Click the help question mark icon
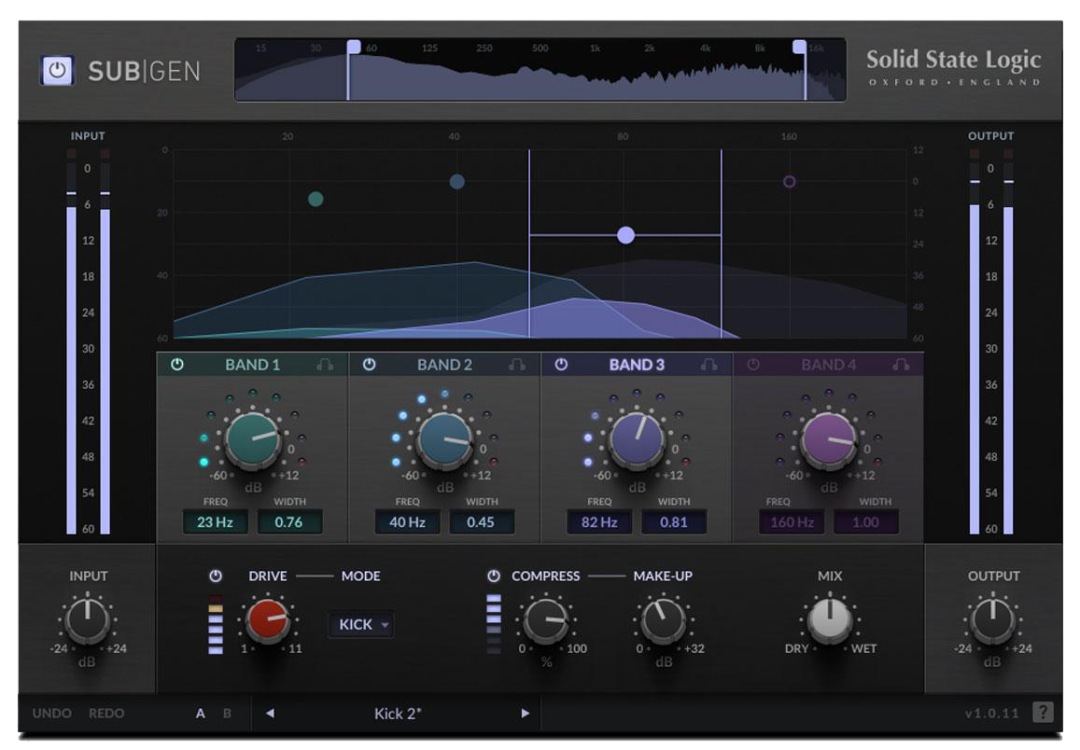Viewport: 1080px width, 750px height. click(x=1043, y=712)
